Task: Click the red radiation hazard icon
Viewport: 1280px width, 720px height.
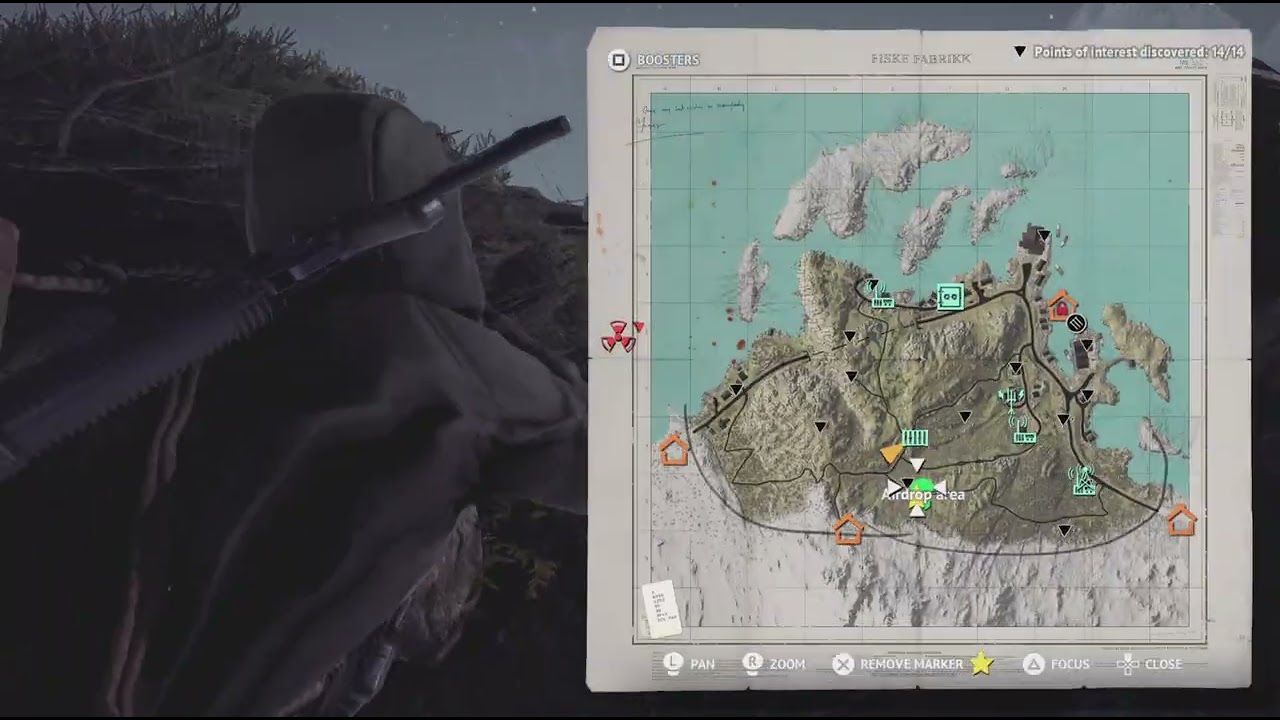Action: coord(618,338)
